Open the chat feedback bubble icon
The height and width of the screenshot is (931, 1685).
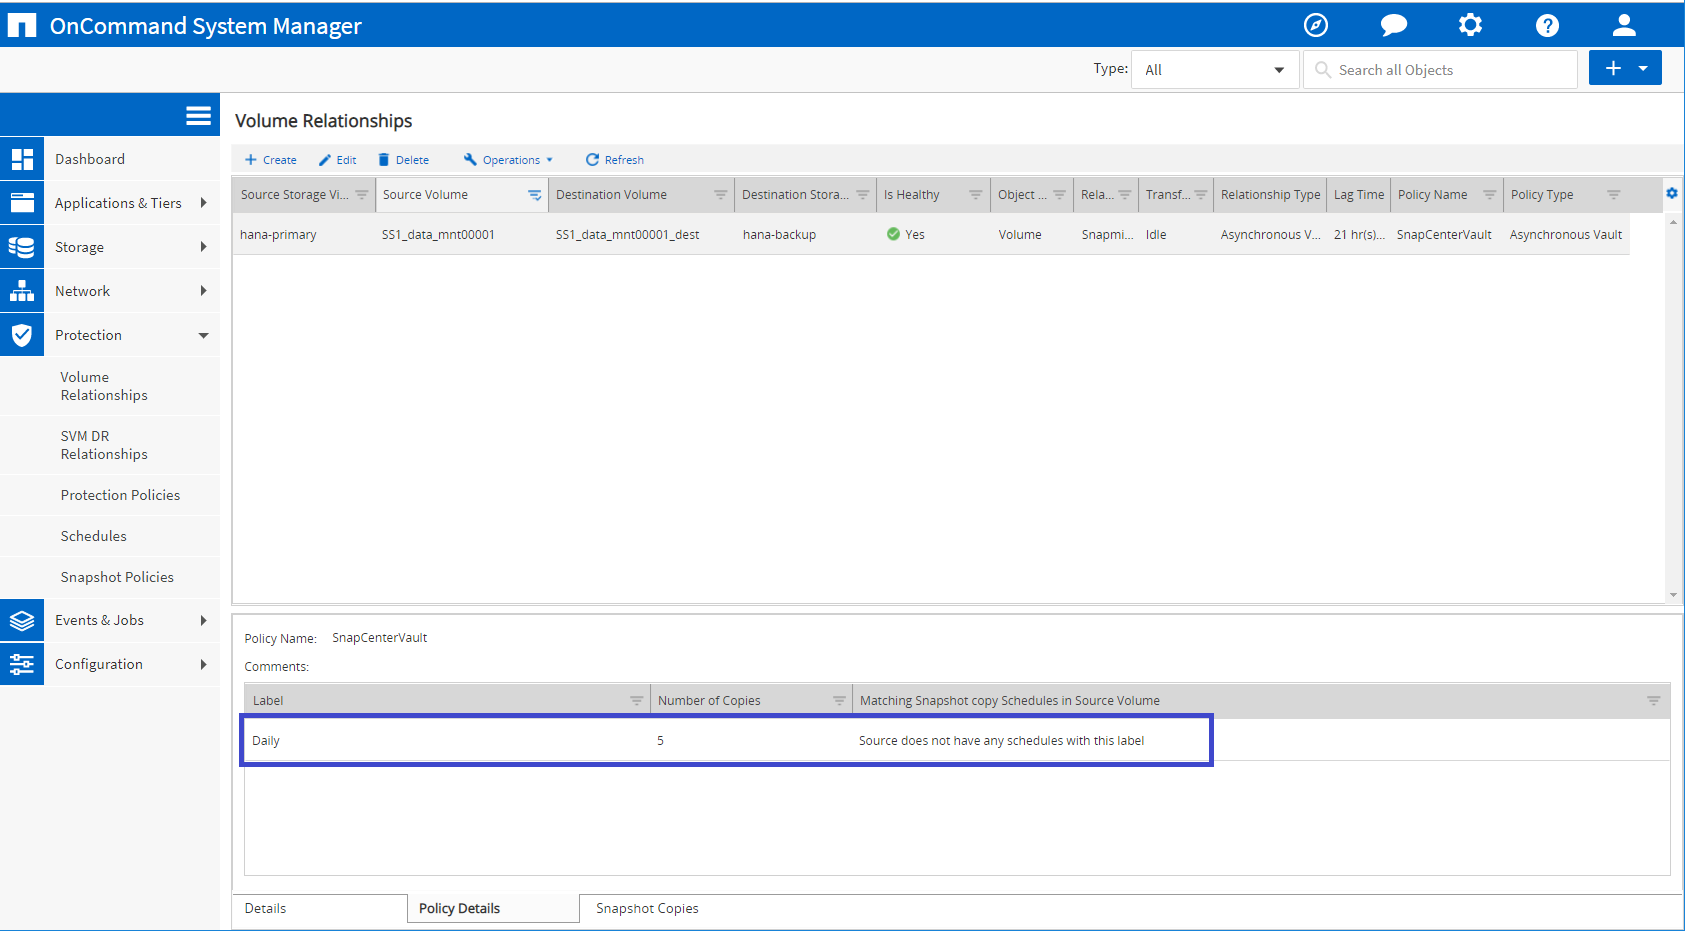coord(1393,25)
